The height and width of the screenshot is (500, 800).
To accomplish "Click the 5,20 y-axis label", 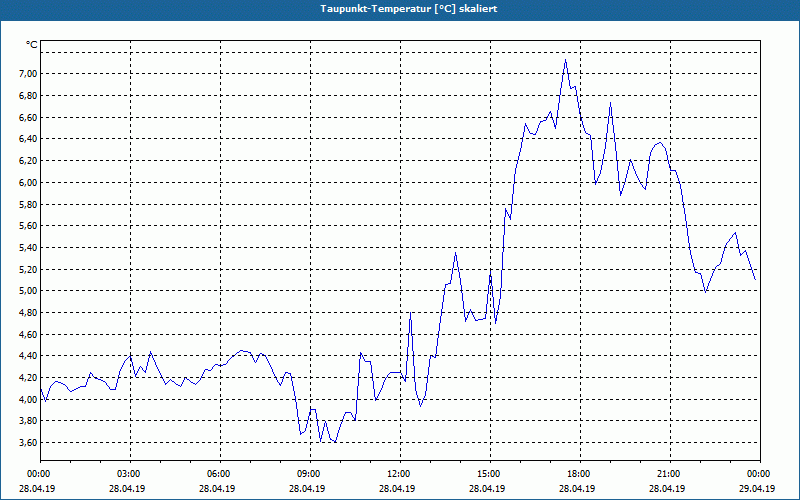I will click(29, 269).
